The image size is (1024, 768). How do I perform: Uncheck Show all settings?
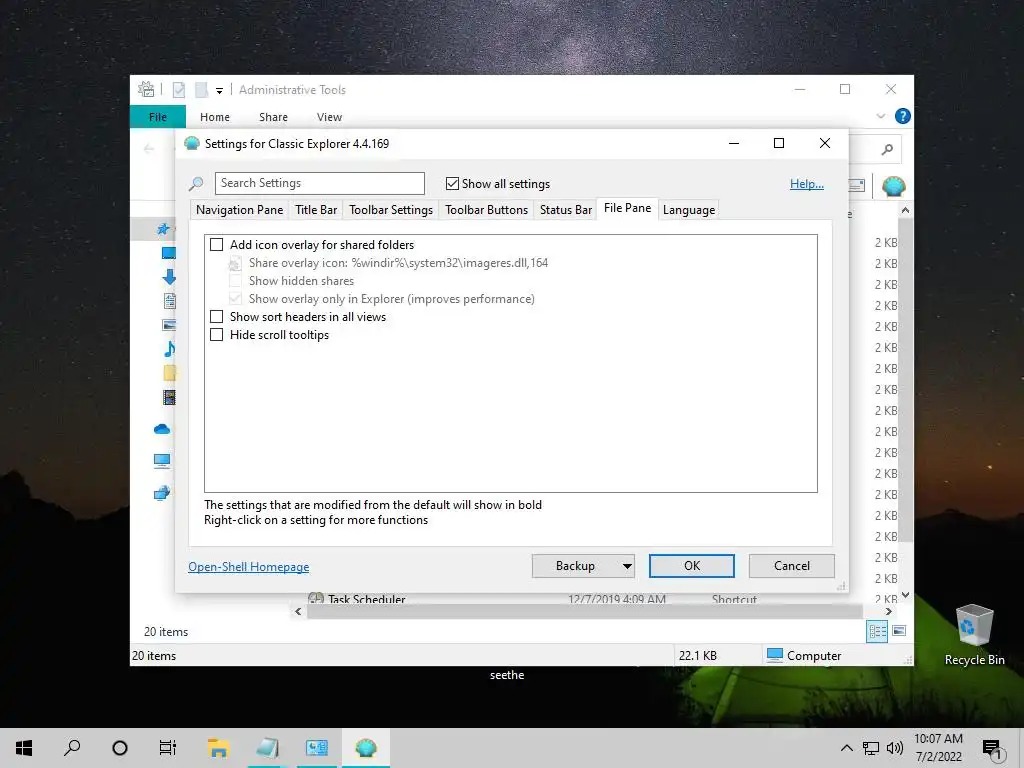[x=452, y=184]
